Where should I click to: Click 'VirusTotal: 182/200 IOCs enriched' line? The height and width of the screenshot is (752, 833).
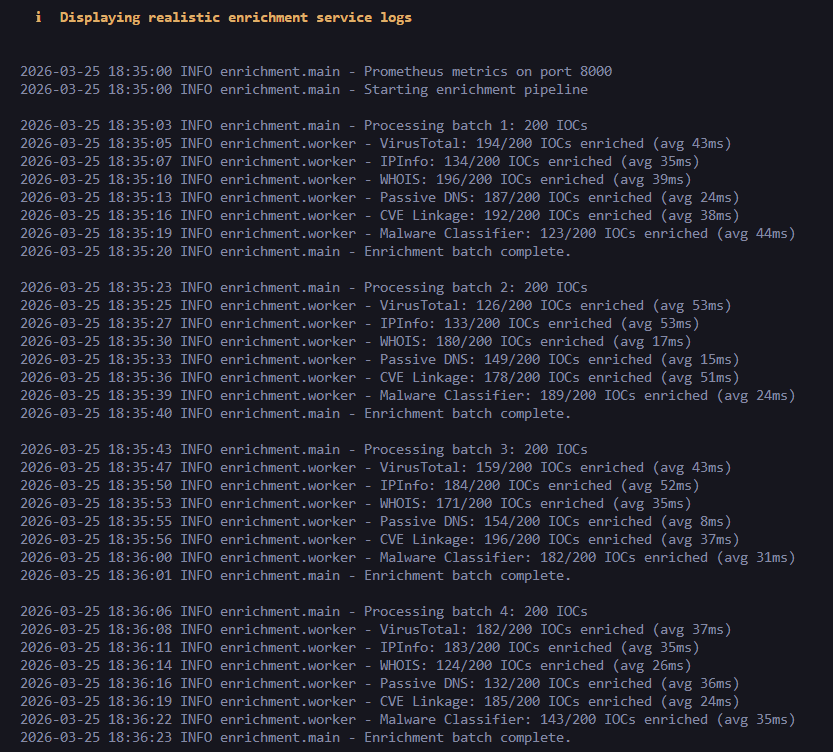(376, 629)
